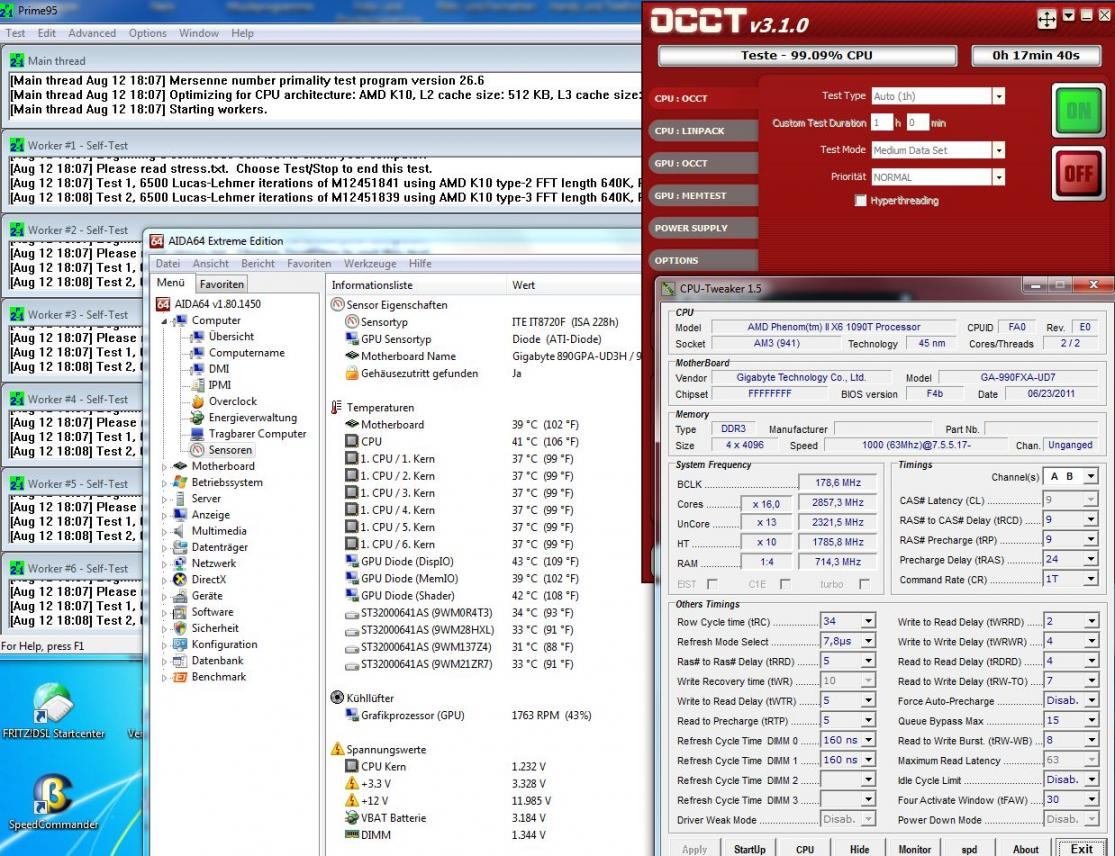Open the Refresh Mode Select dropdown
1115x856 pixels.
pos(868,641)
